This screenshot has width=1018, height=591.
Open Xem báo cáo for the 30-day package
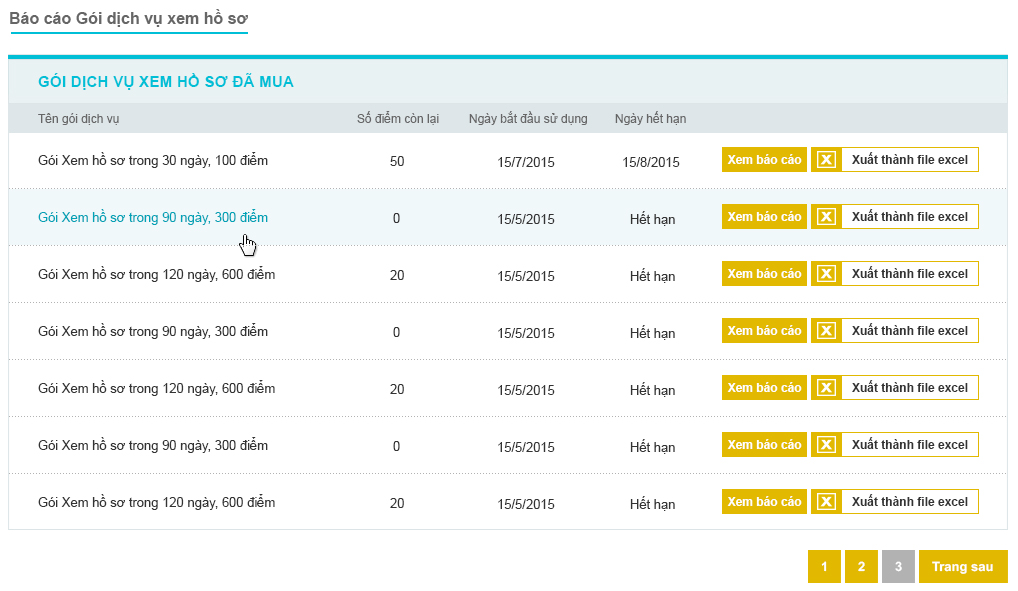[x=764, y=160]
